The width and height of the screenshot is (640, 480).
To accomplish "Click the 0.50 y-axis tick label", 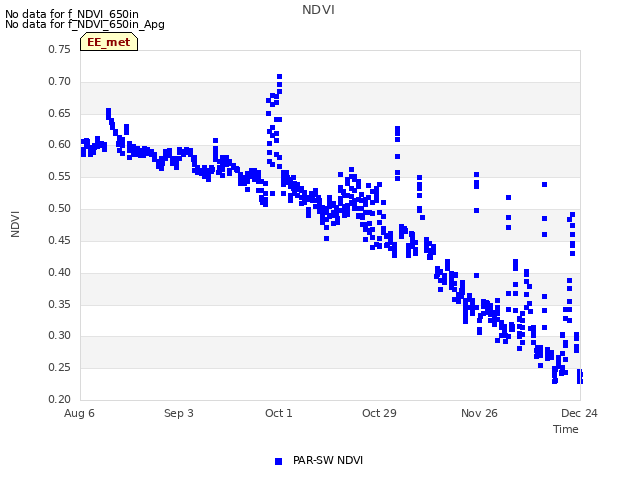I will click(x=60, y=208).
